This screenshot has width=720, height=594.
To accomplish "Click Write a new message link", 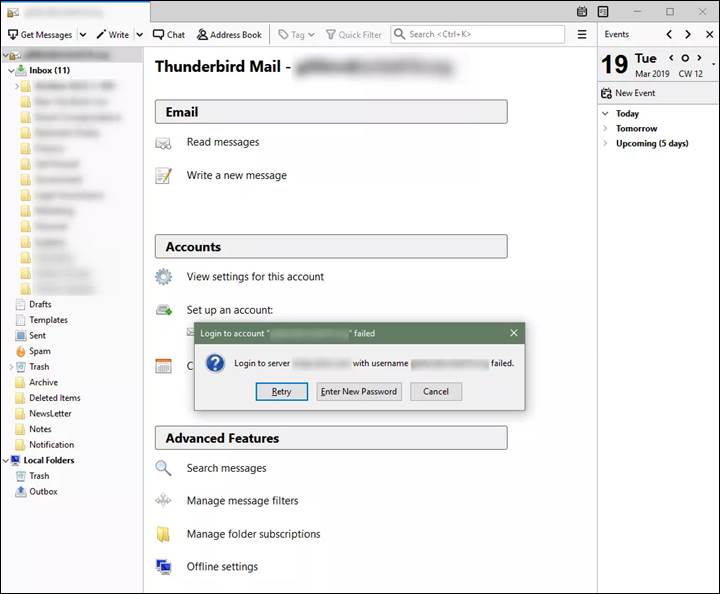I will pyautogui.click(x=236, y=175).
